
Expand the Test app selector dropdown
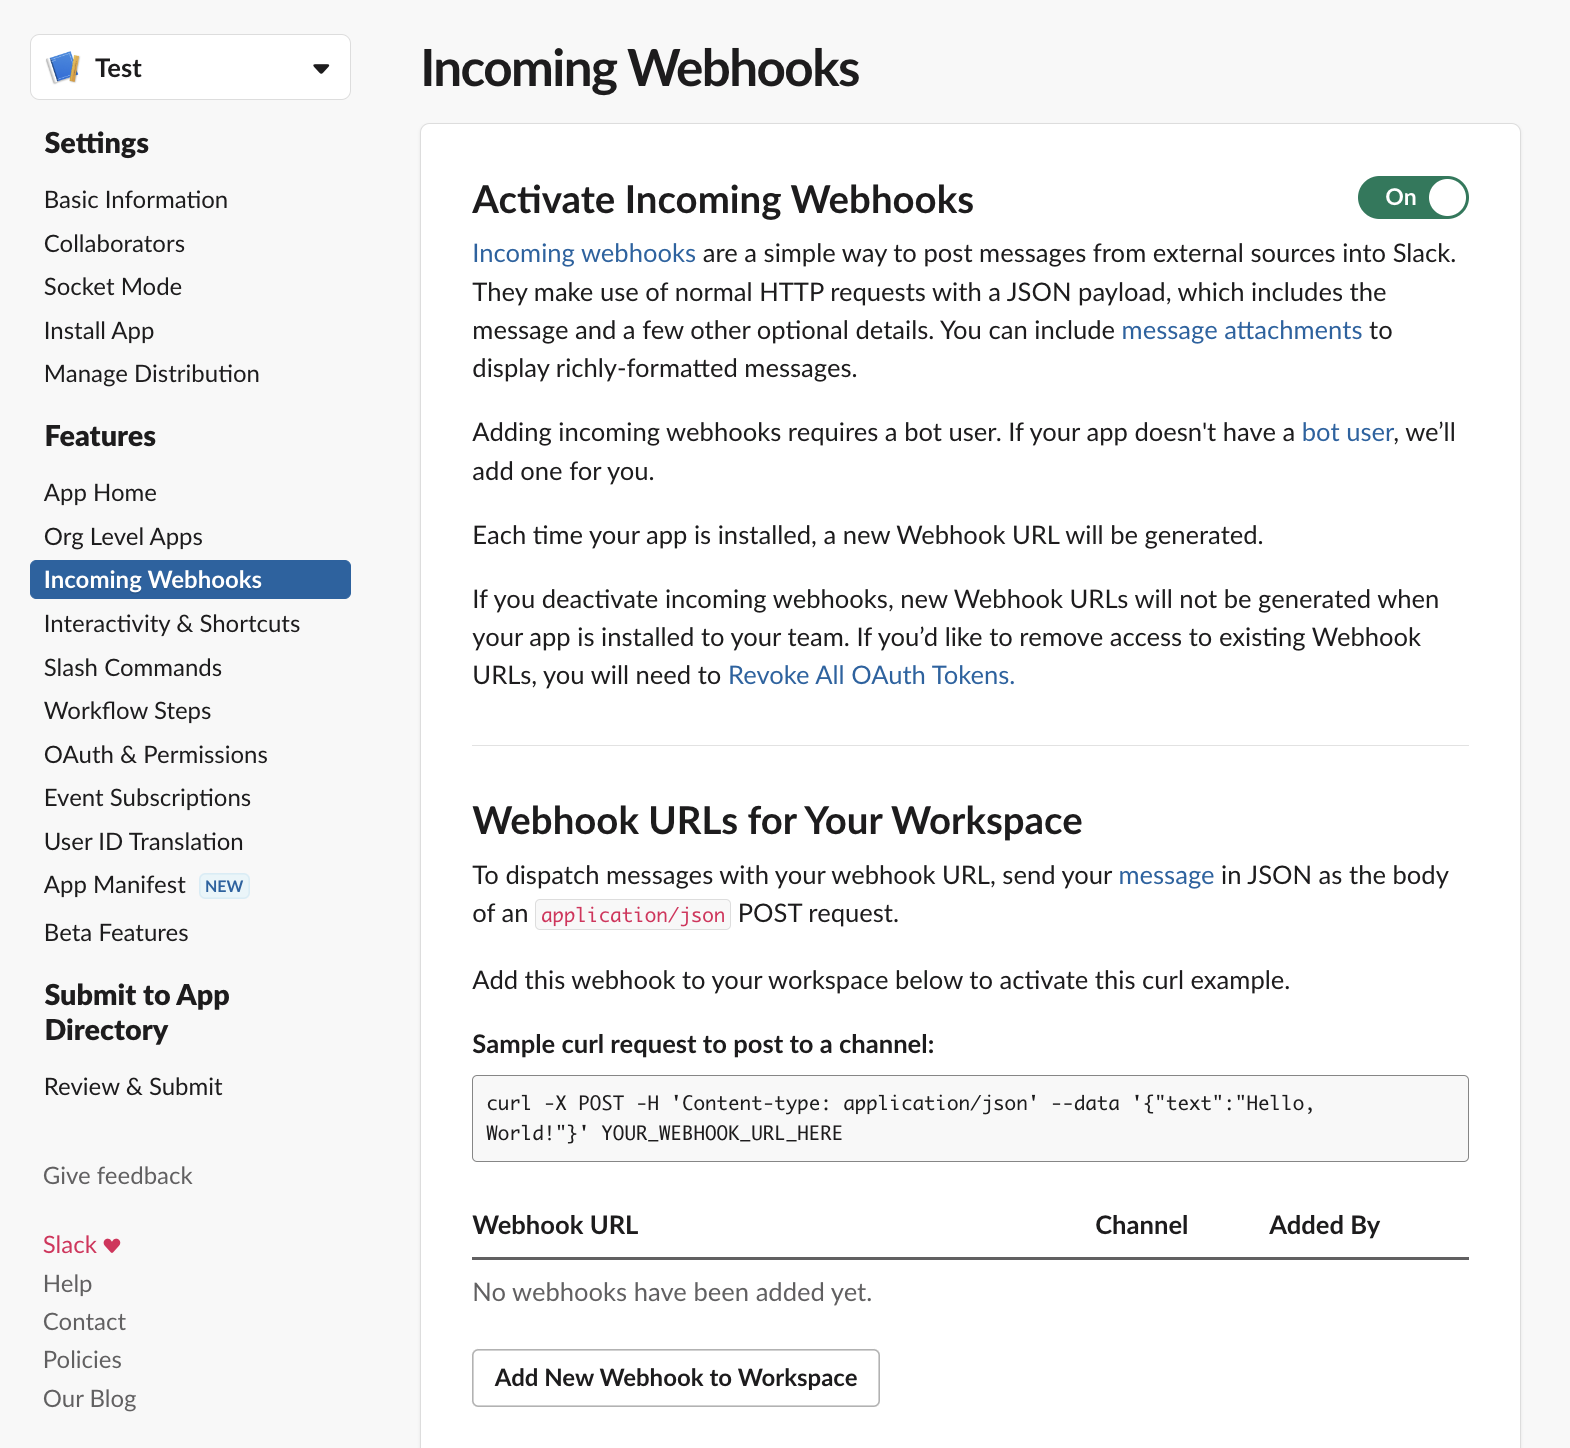click(x=321, y=68)
